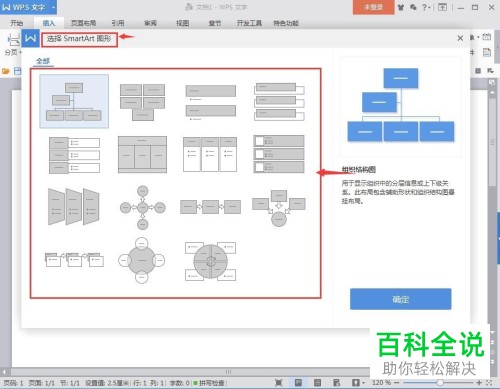The image size is (500, 389).
Task: Click the 拼写检查 spell check status item
Action: coord(209,383)
